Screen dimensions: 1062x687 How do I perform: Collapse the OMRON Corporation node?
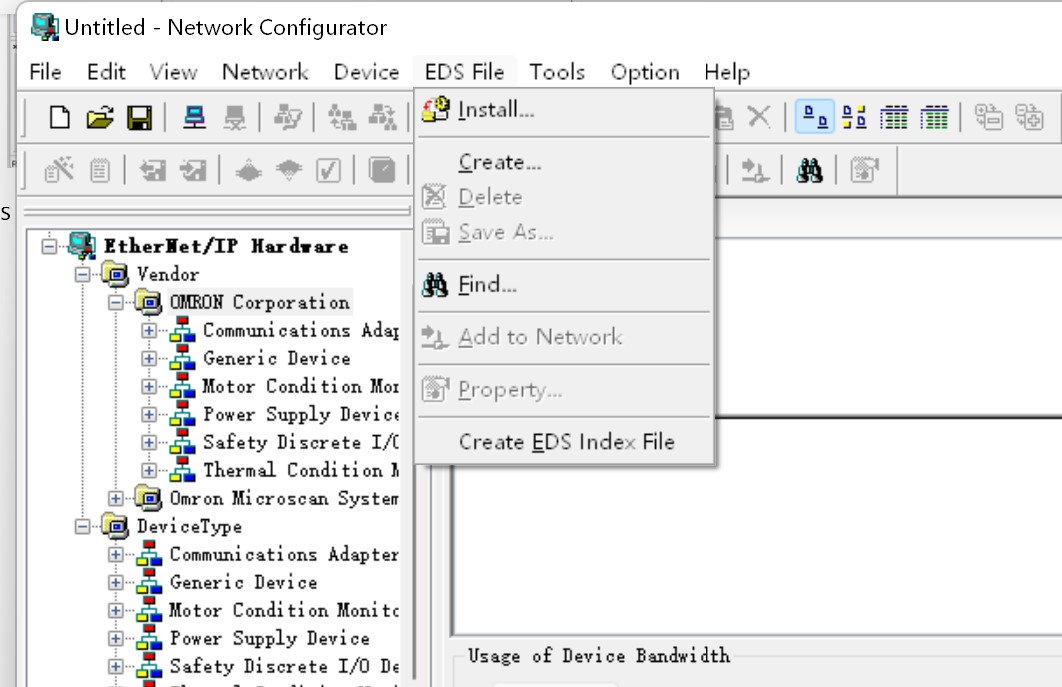click(116, 302)
